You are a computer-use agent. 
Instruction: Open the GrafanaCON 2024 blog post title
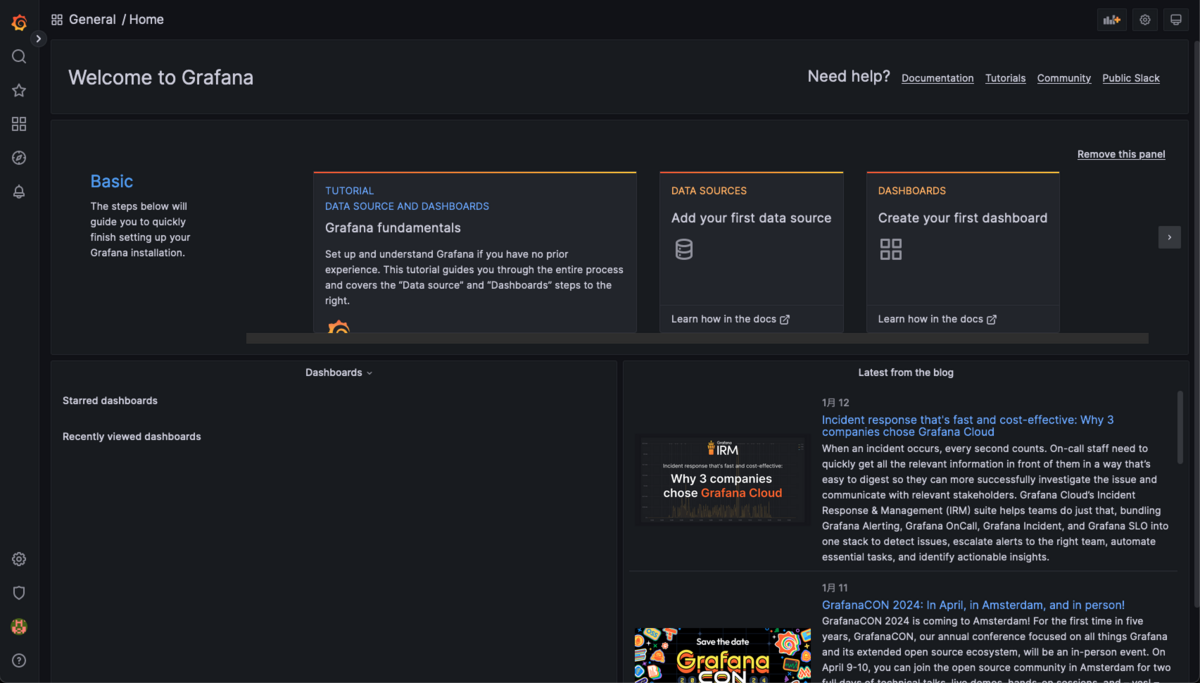pyautogui.click(x=973, y=605)
